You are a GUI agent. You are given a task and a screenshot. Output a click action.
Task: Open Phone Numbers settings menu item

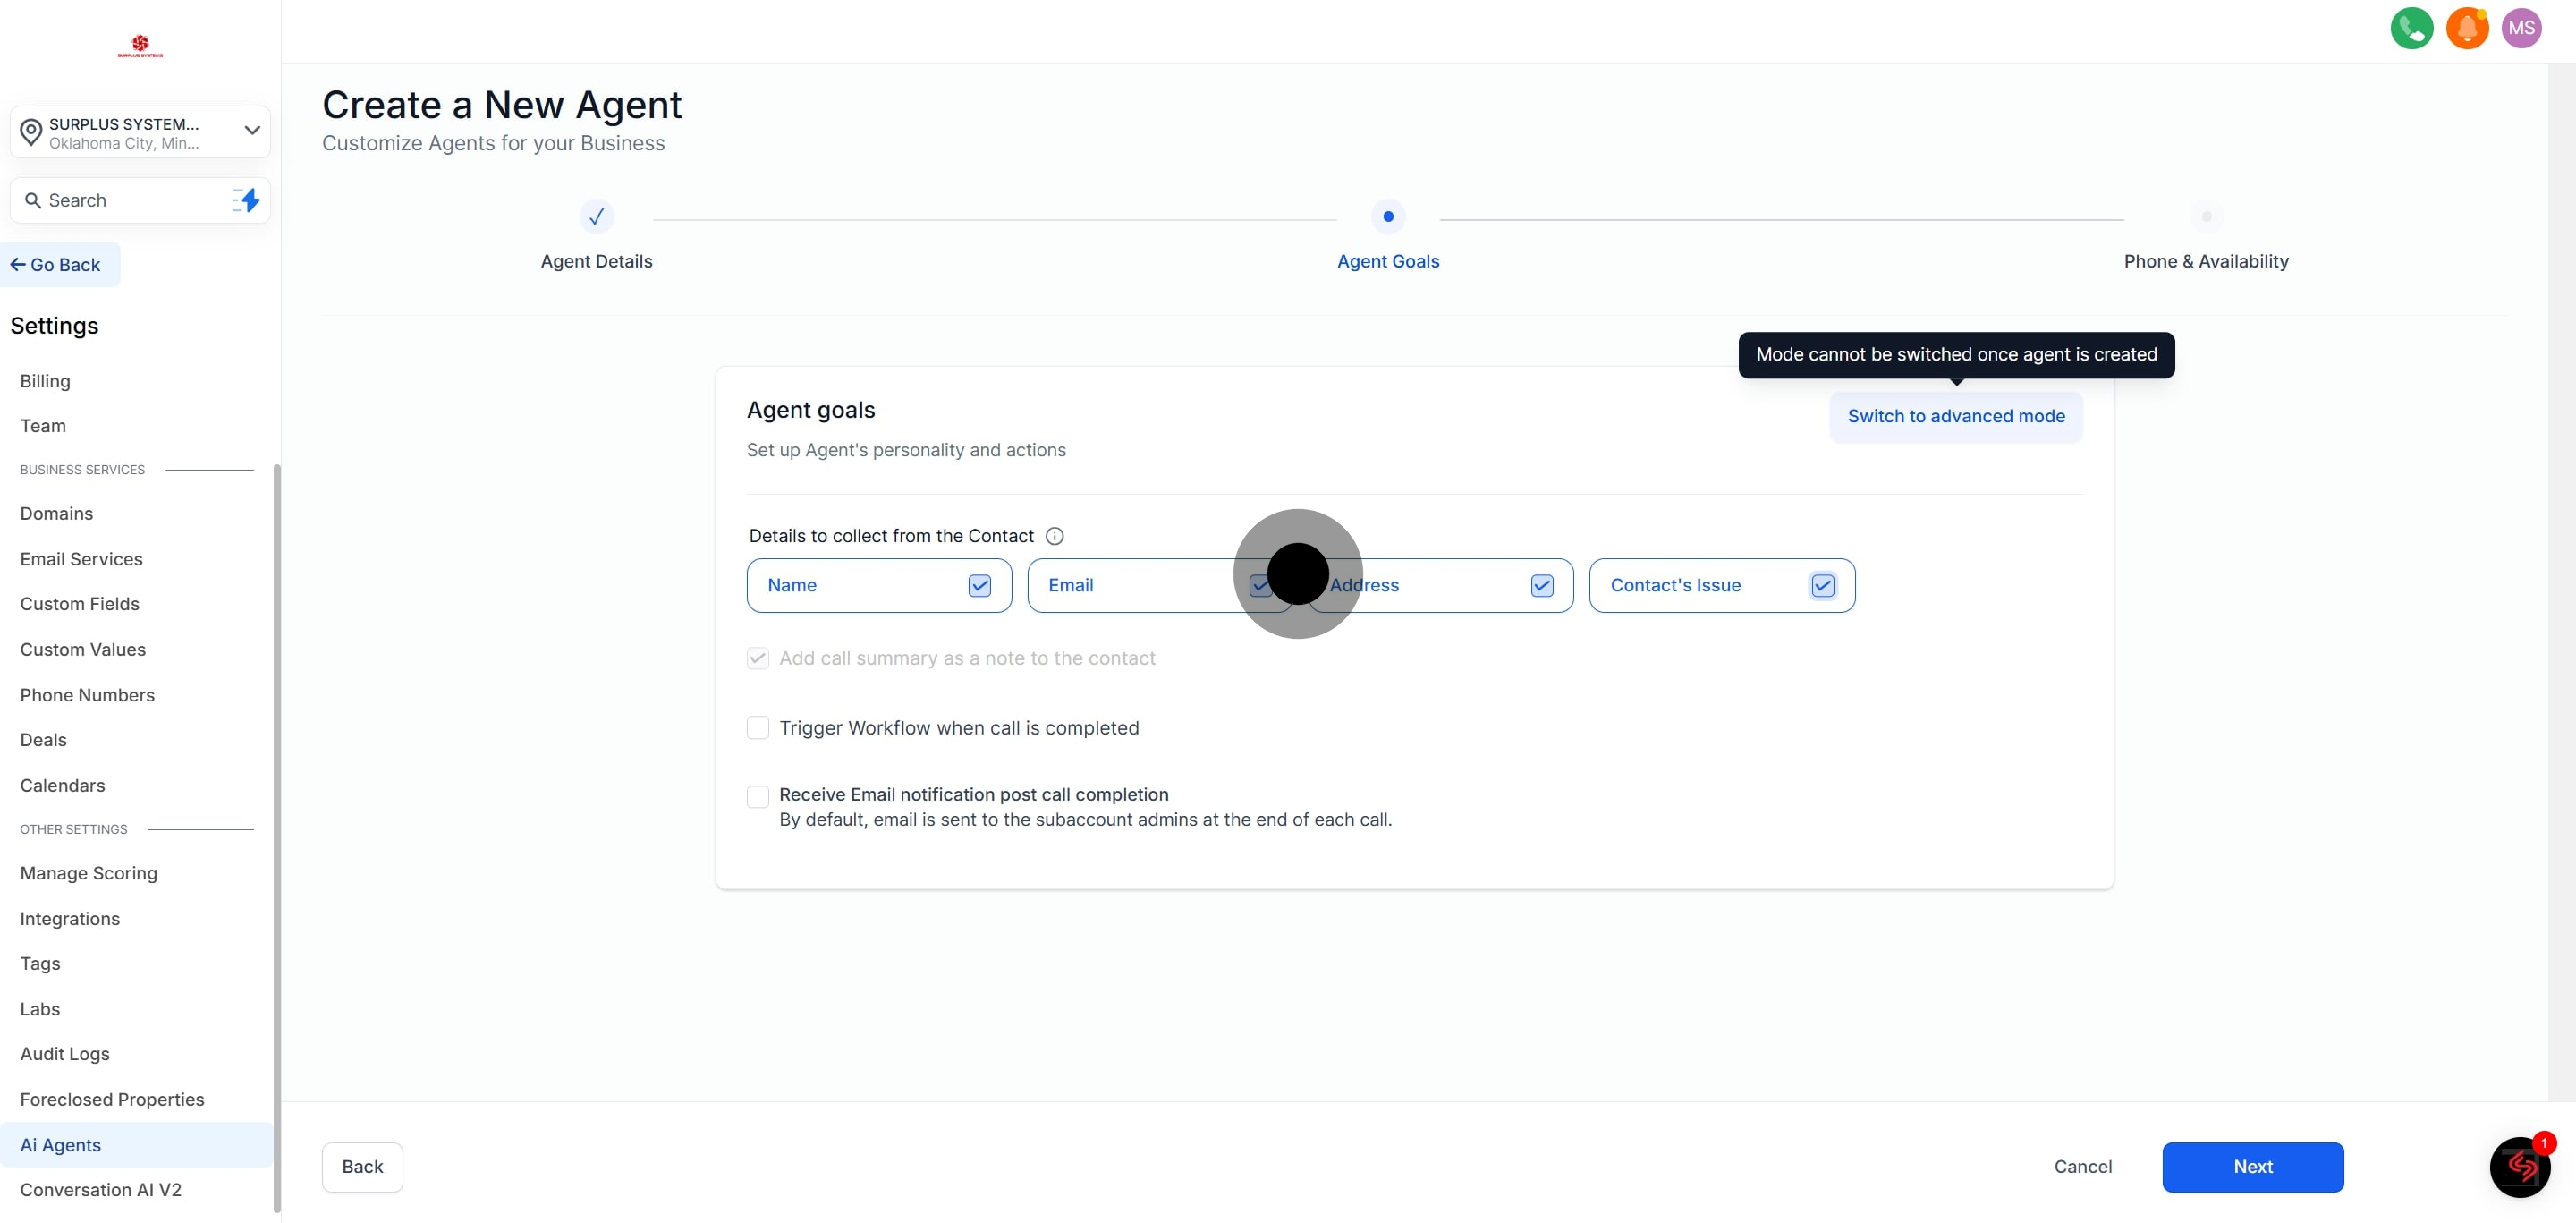point(87,695)
